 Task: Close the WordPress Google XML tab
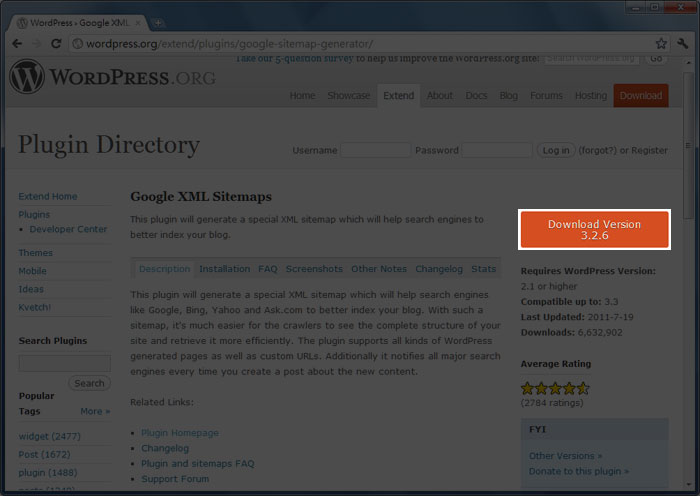tap(138, 23)
